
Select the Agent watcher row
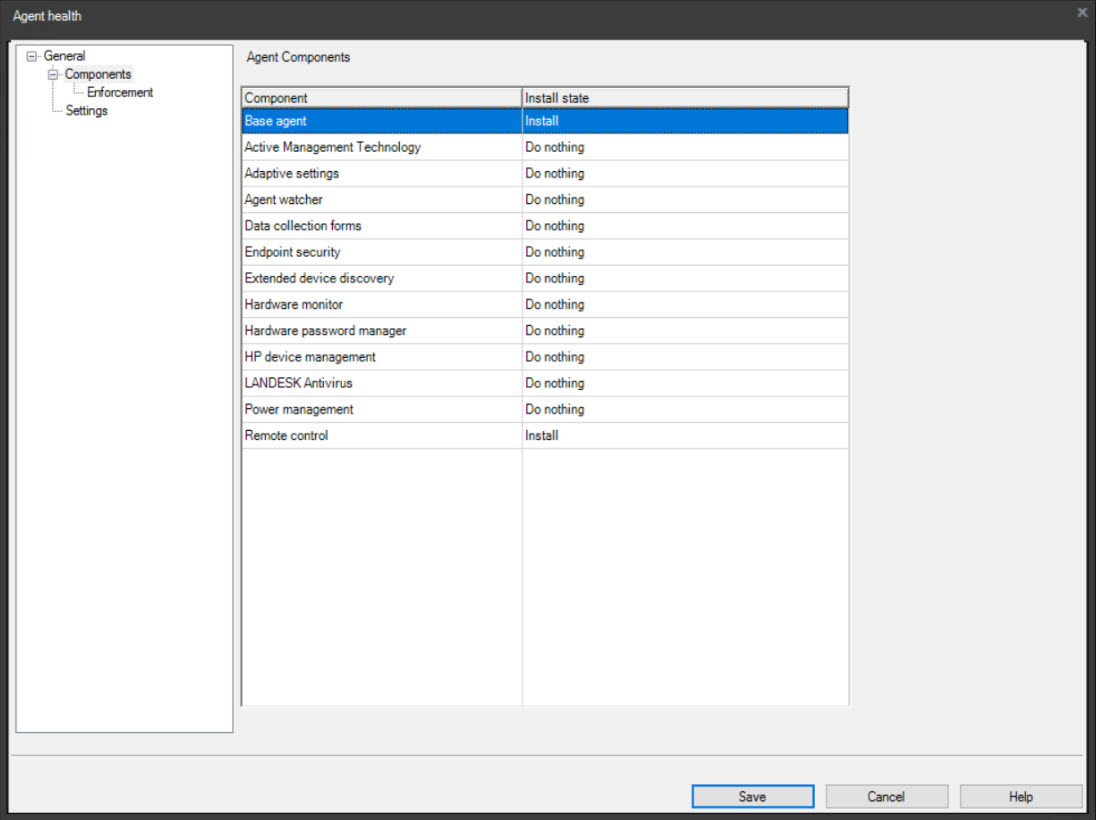380,199
